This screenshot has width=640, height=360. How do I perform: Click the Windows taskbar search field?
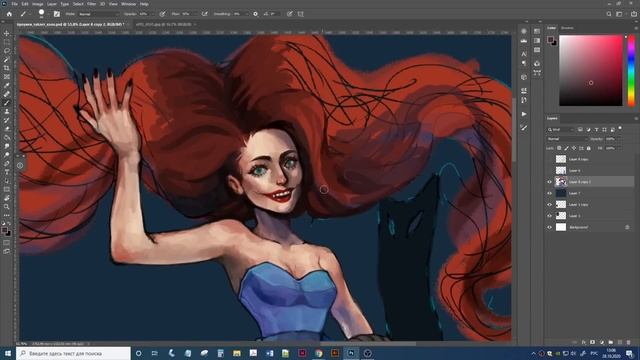pos(73,353)
